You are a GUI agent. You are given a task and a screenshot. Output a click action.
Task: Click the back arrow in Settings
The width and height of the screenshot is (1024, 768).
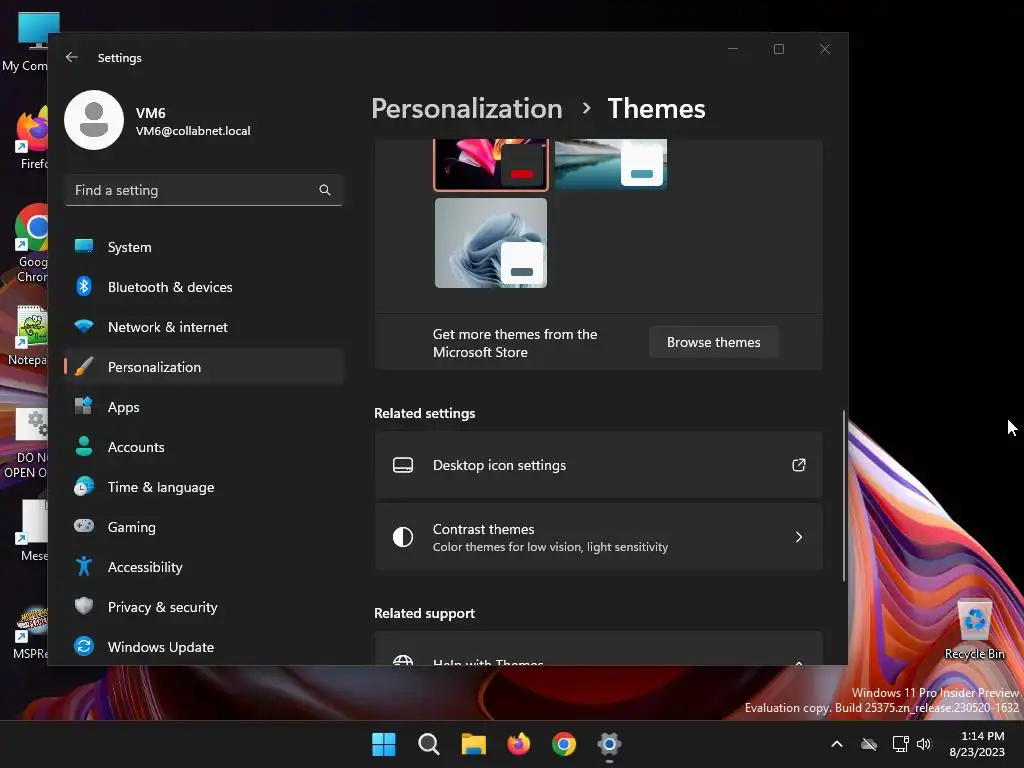pyautogui.click(x=72, y=57)
